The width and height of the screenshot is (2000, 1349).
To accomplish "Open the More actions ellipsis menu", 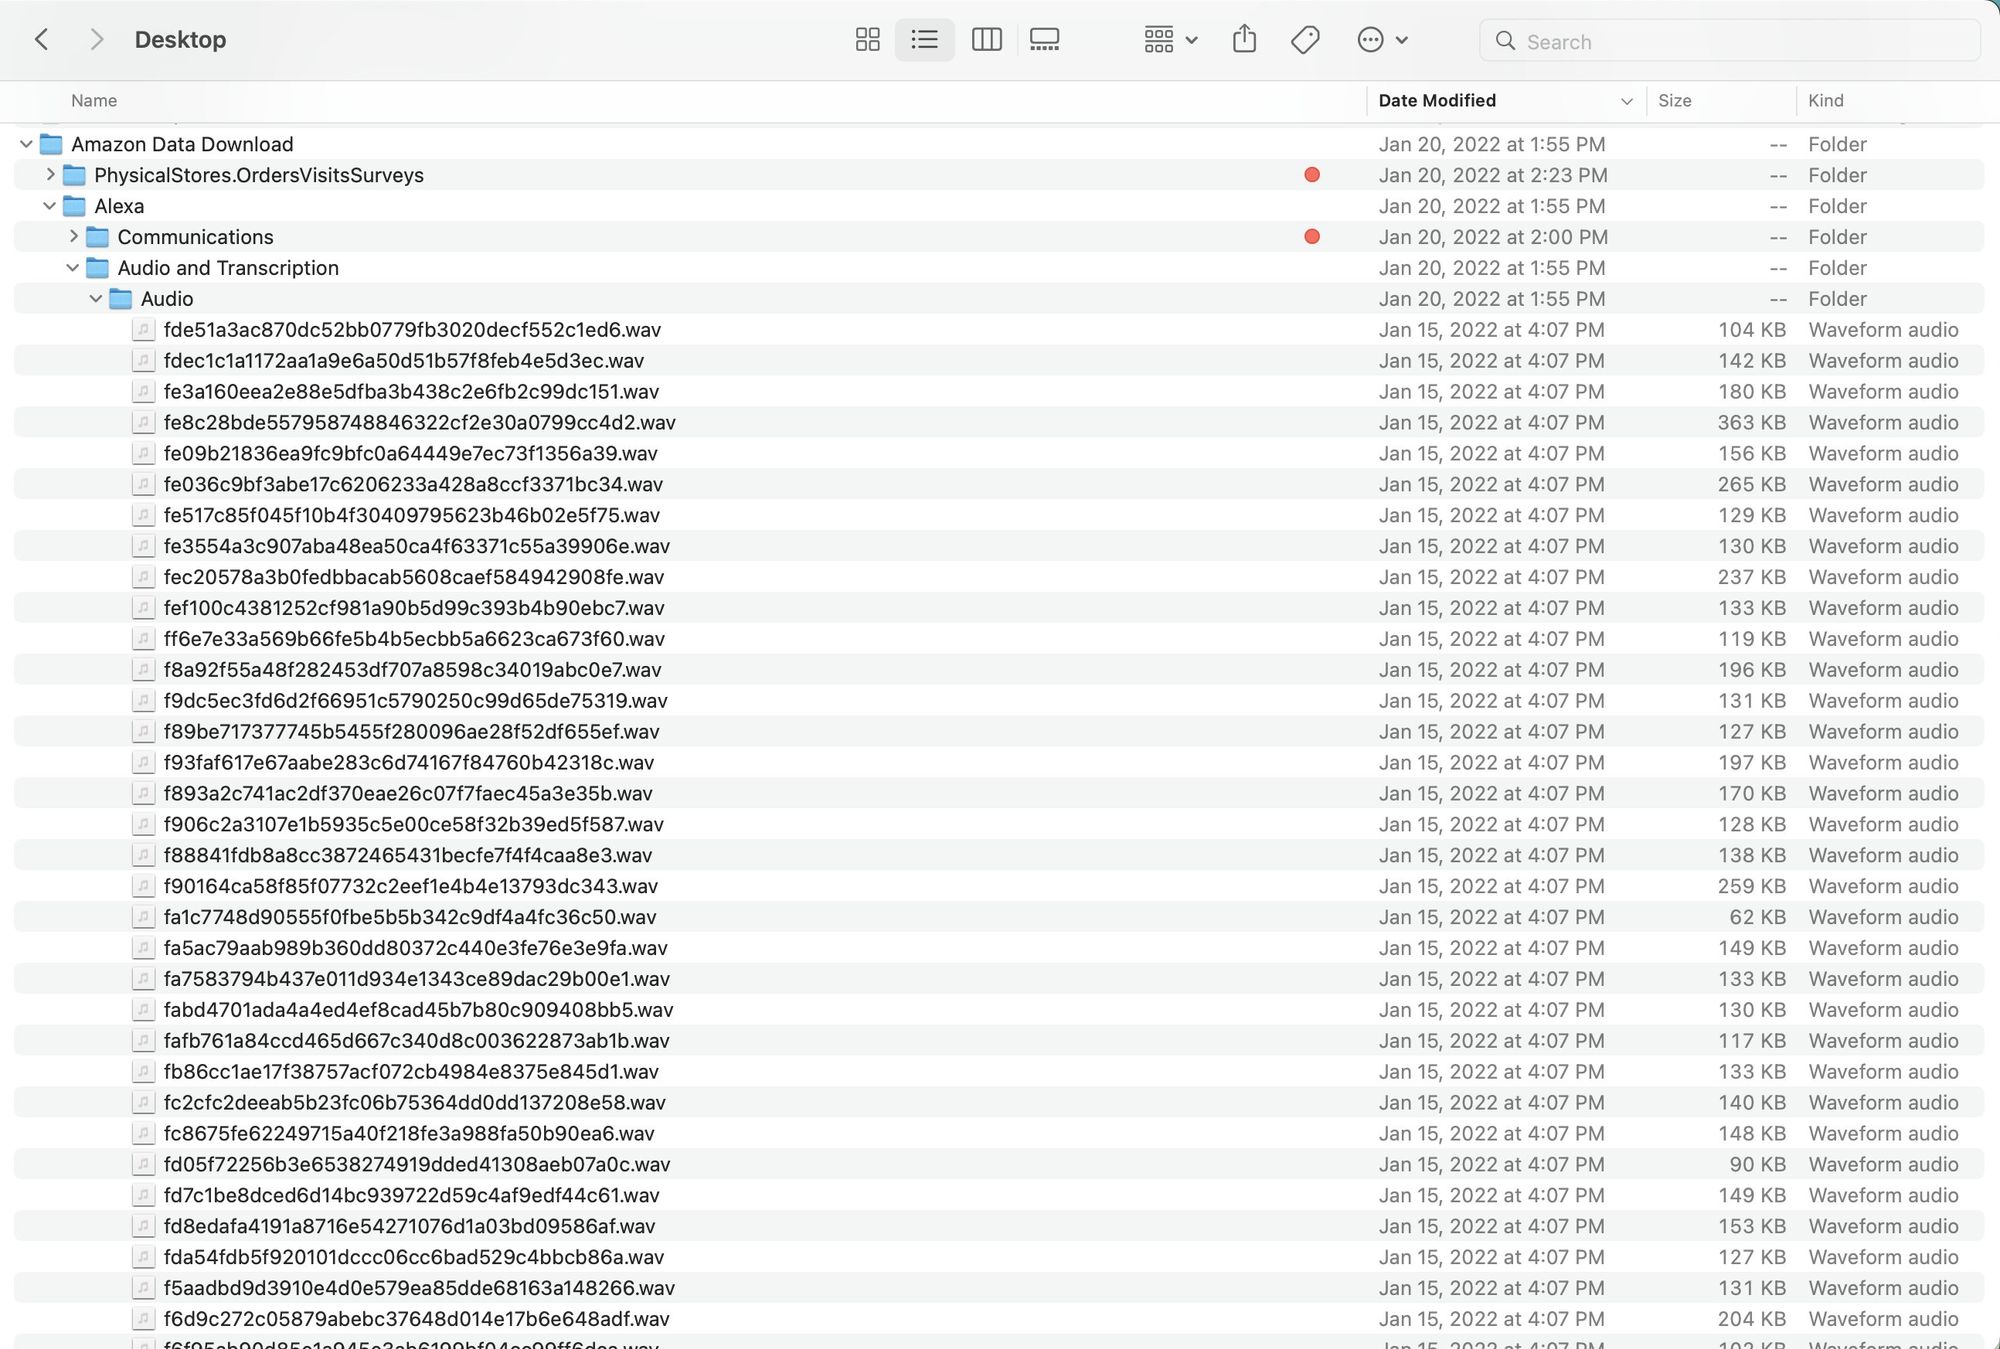I will click(x=1382, y=40).
